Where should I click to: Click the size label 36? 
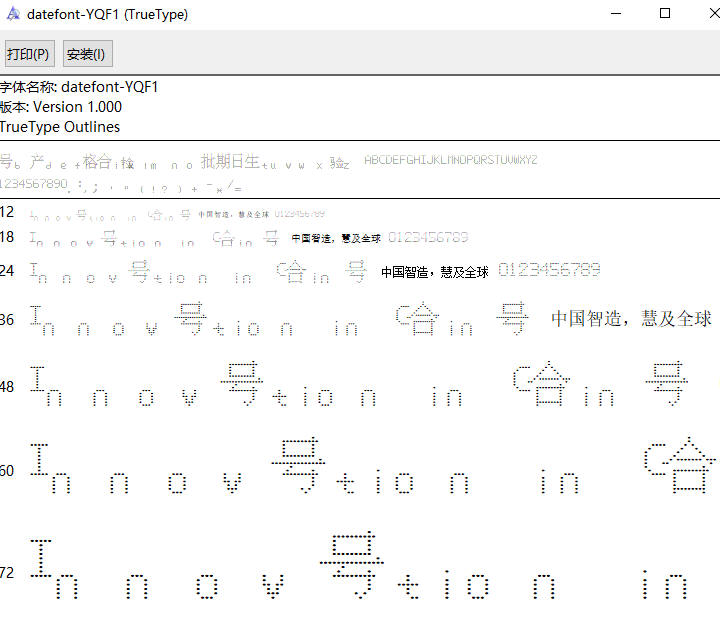[x=7, y=320]
